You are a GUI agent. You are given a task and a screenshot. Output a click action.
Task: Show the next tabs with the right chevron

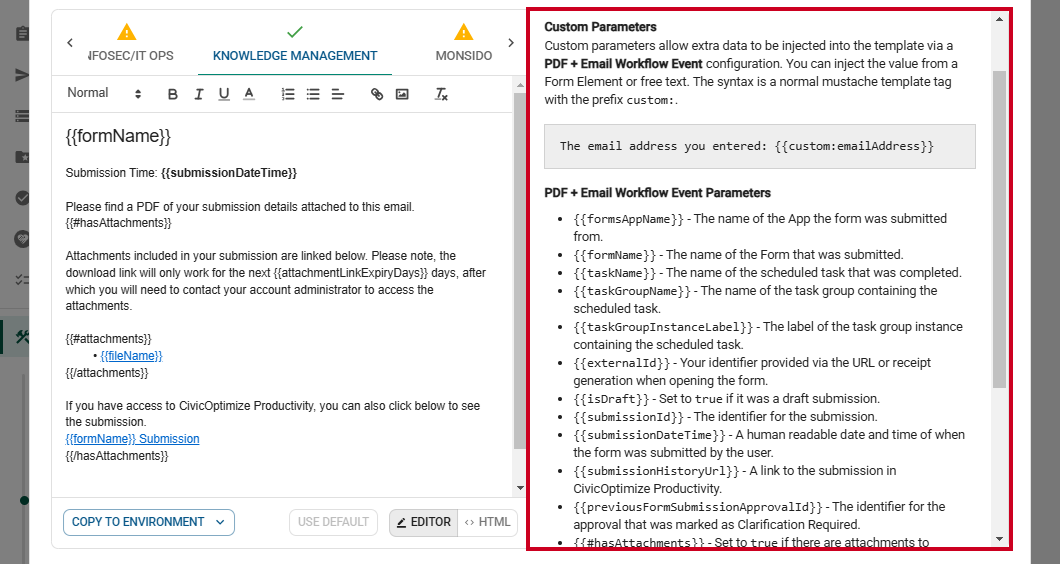click(511, 43)
